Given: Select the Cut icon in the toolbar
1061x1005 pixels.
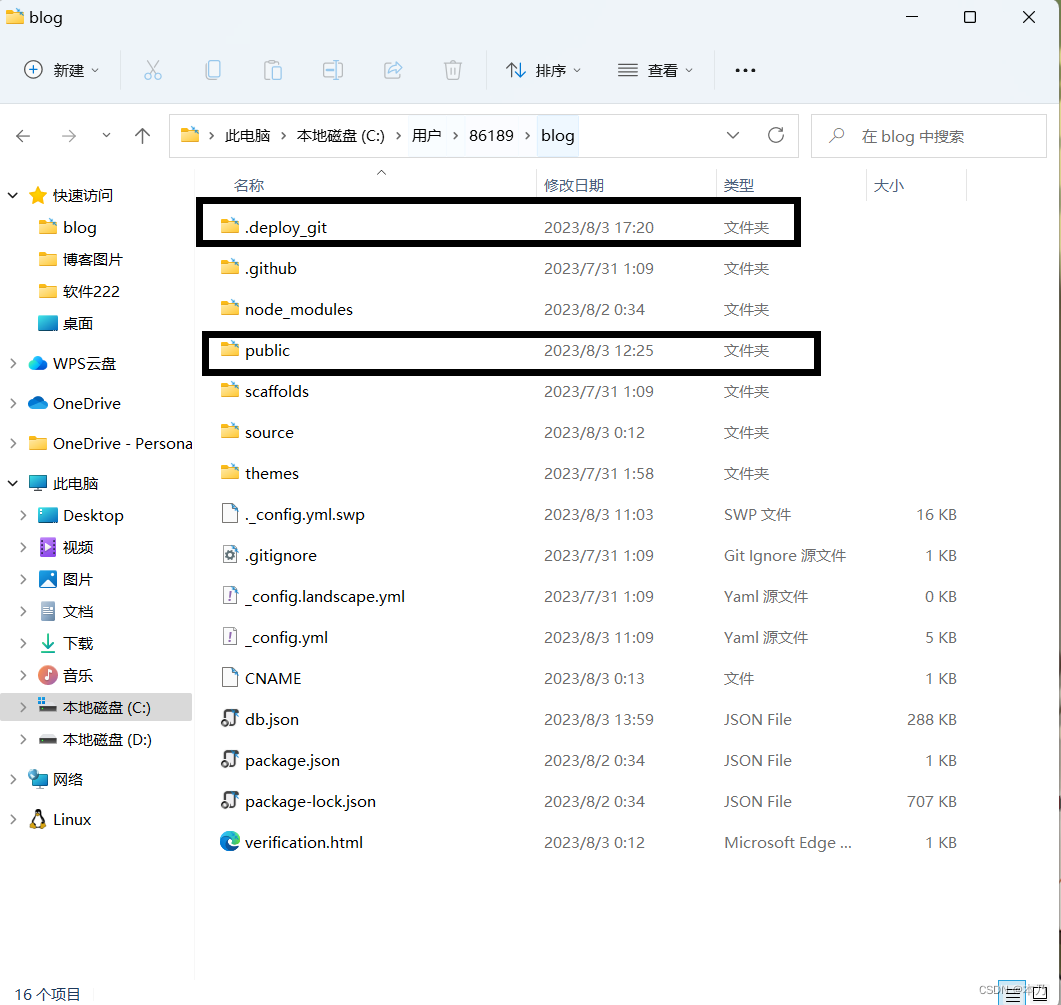Looking at the screenshot, I should coord(152,69).
